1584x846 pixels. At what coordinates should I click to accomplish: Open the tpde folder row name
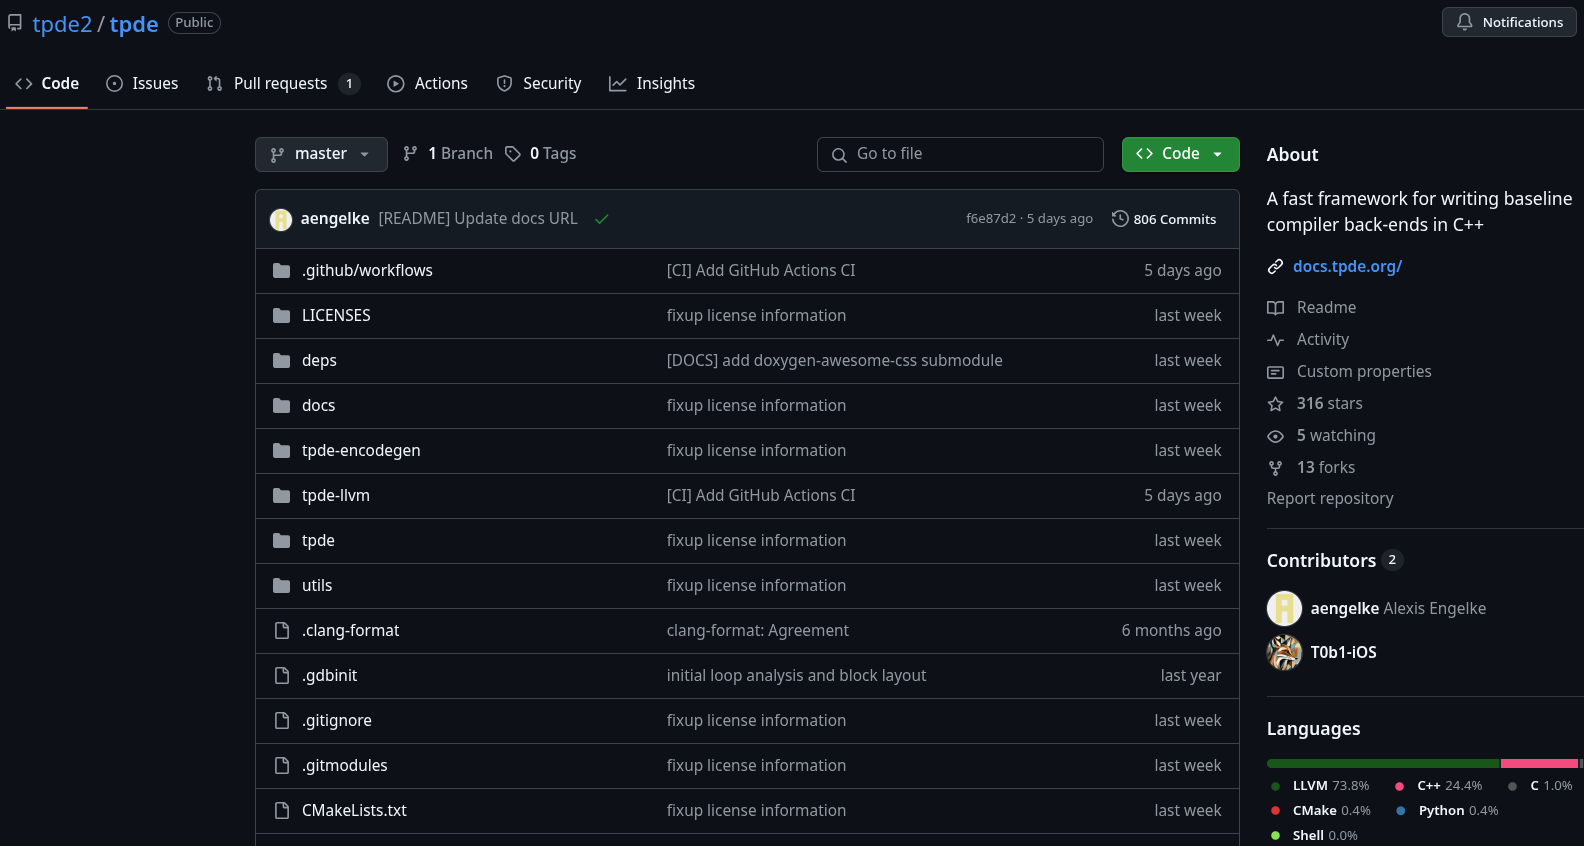318,541
